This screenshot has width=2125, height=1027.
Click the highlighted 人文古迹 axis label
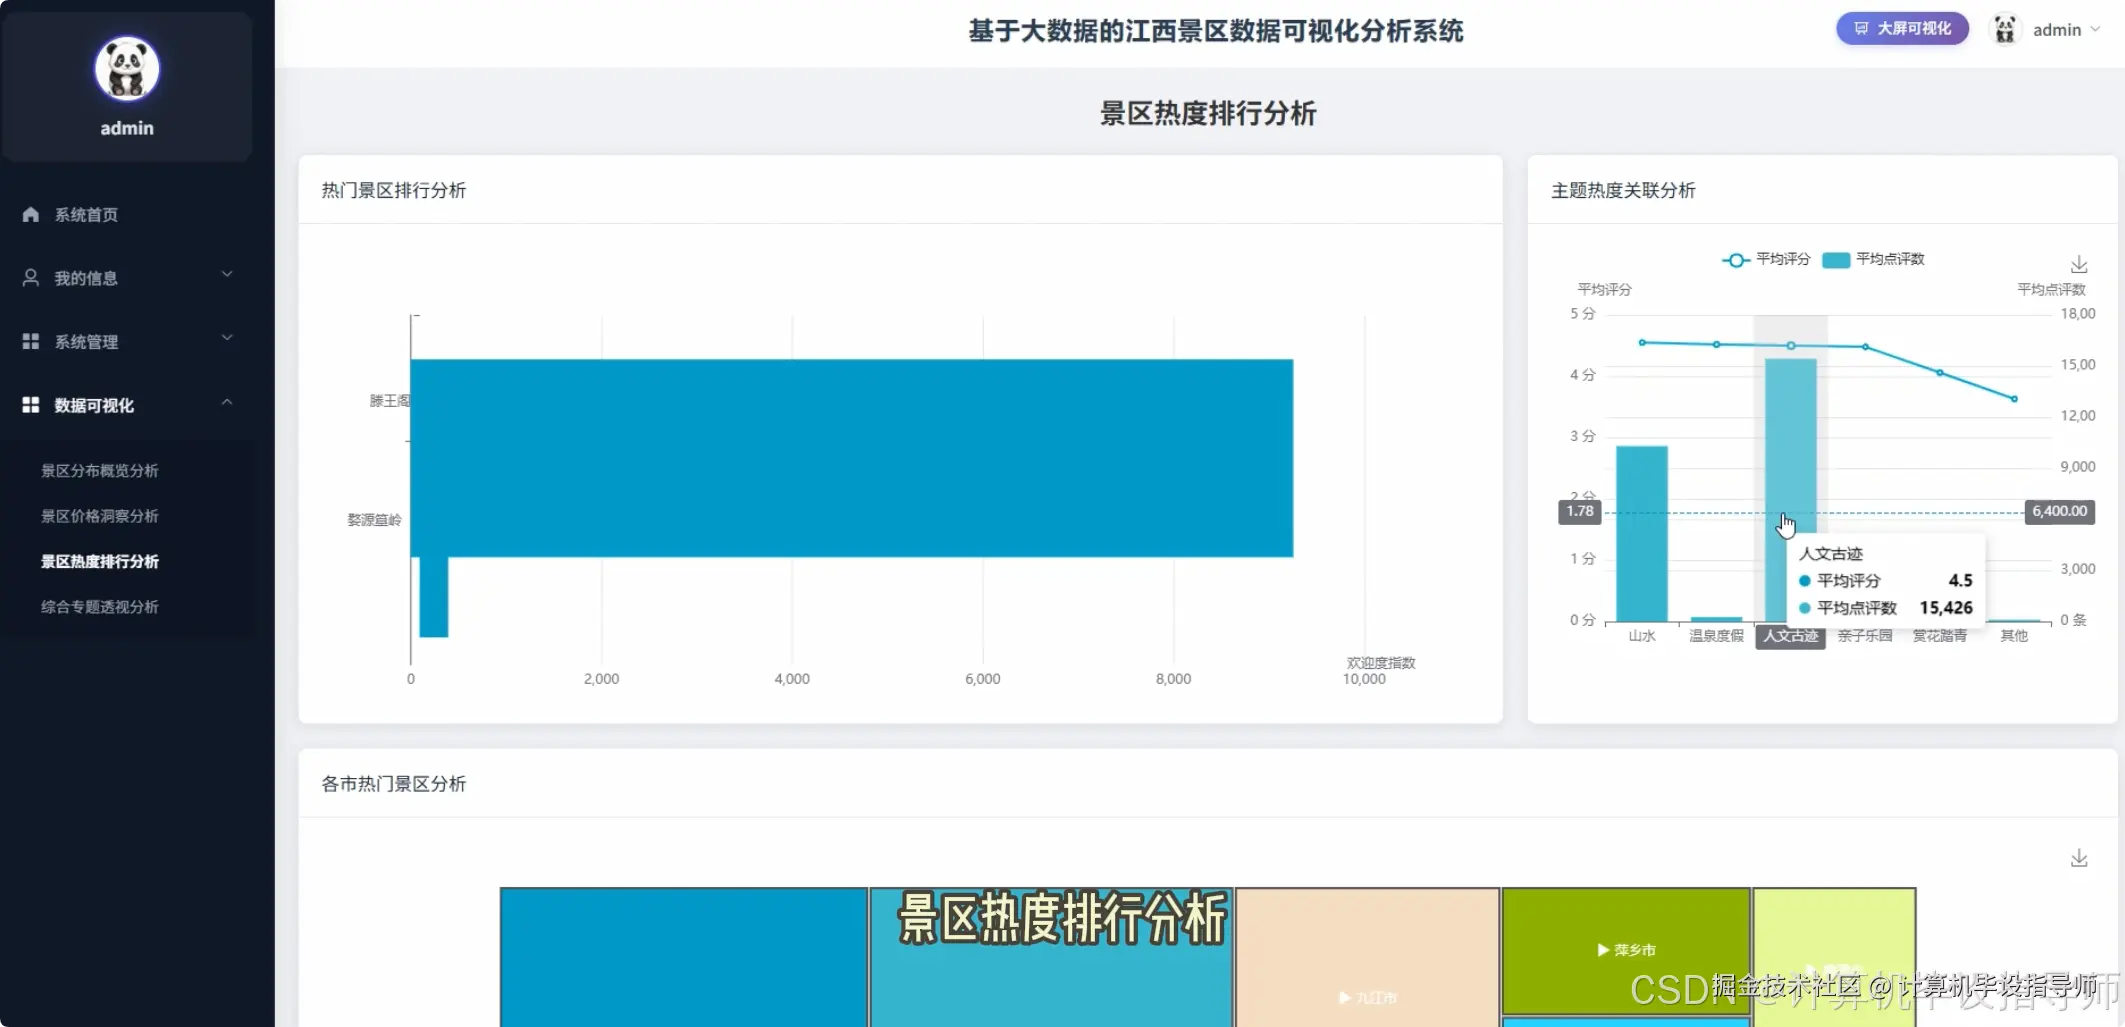click(x=1791, y=636)
